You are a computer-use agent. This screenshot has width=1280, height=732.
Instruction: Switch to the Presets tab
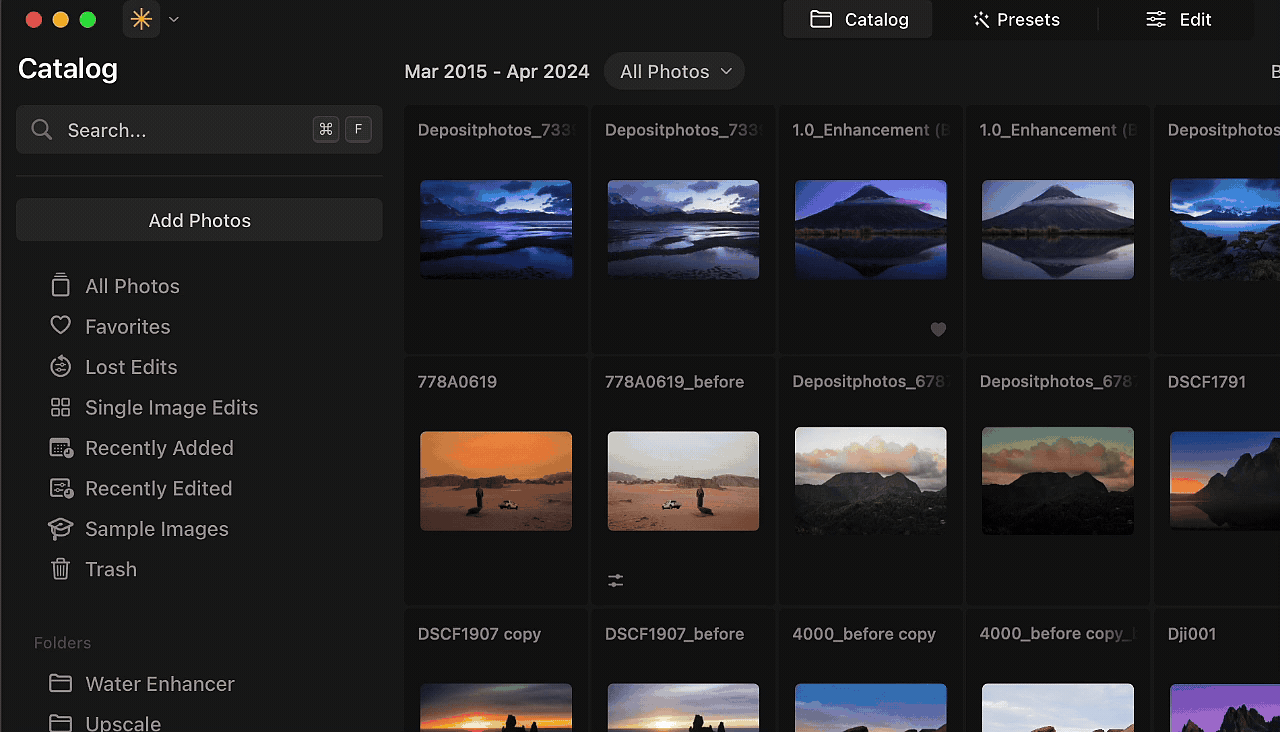coord(1015,19)
